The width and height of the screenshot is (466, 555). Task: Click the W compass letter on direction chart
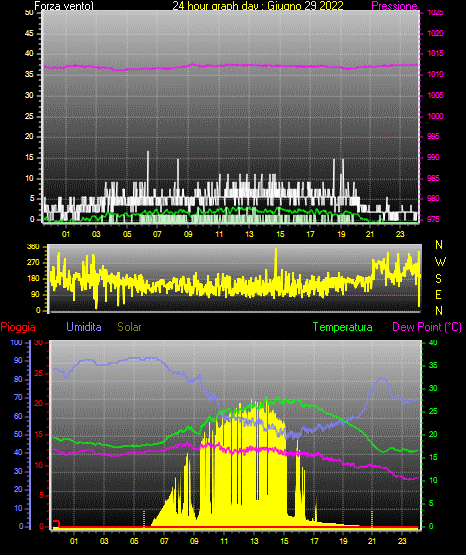pos(440,262)
